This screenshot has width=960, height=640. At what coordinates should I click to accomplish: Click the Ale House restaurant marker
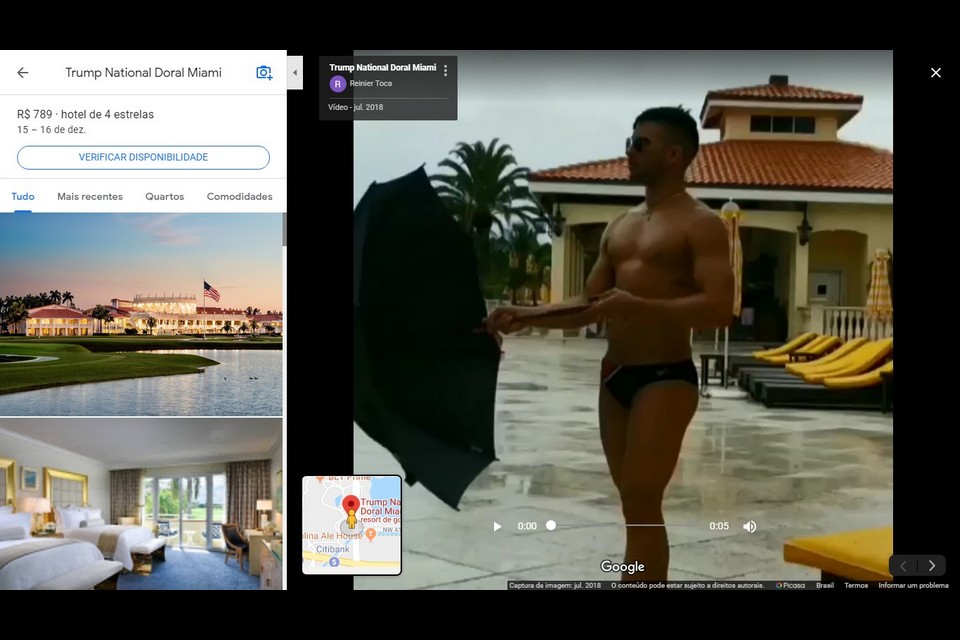[370, 535]
